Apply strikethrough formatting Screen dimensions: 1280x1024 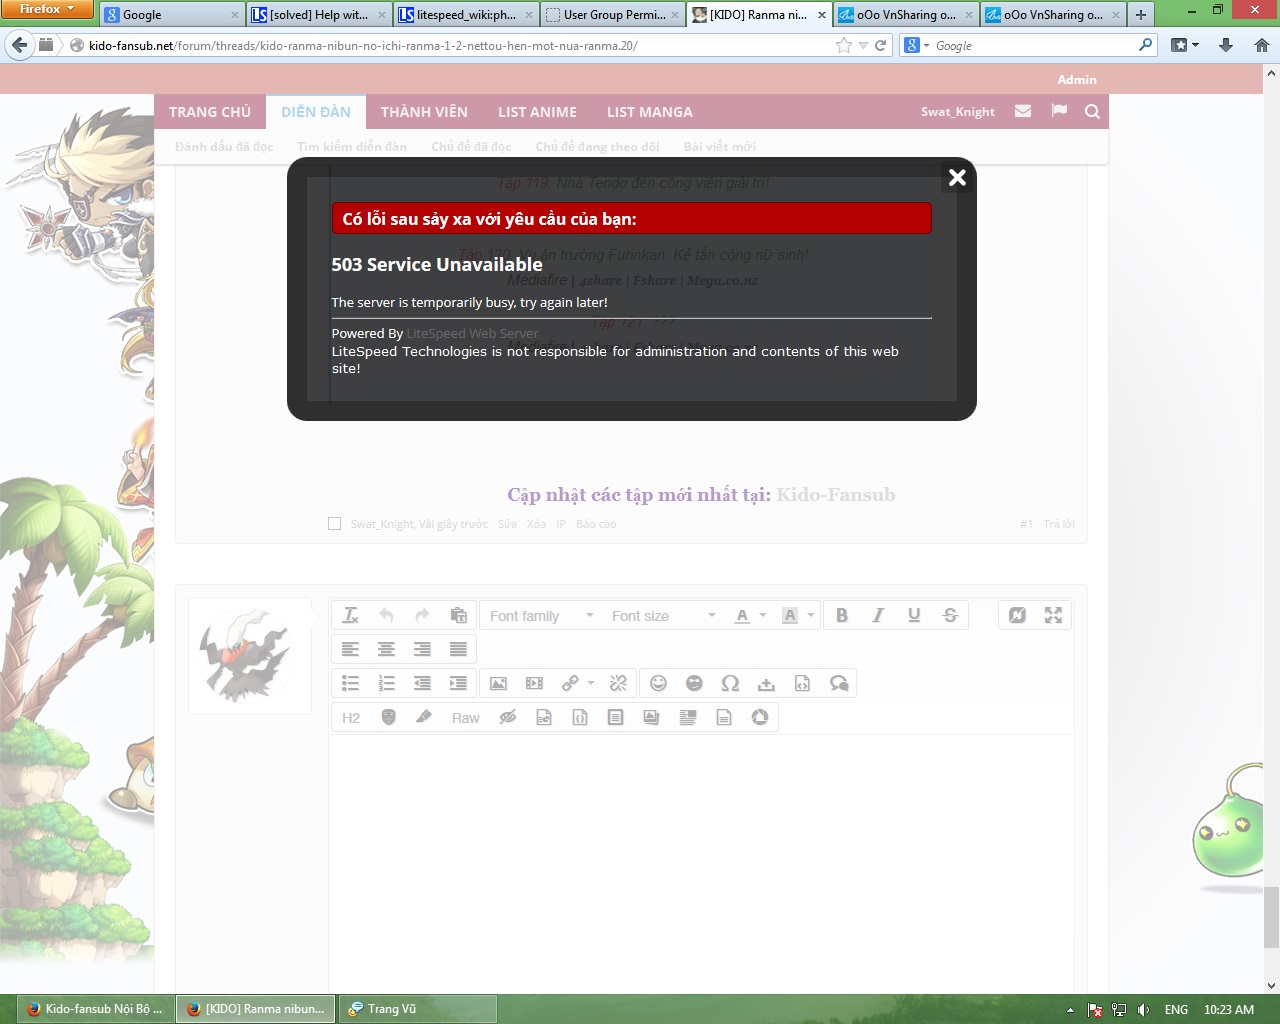[x=950, y=616]
